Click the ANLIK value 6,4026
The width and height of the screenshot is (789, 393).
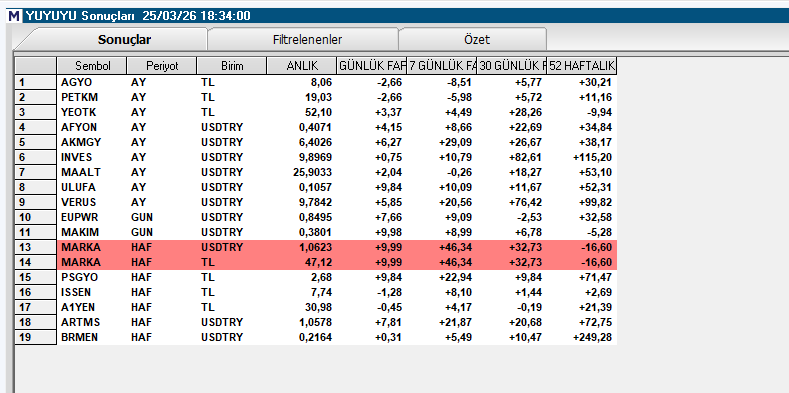coord(315,142)
